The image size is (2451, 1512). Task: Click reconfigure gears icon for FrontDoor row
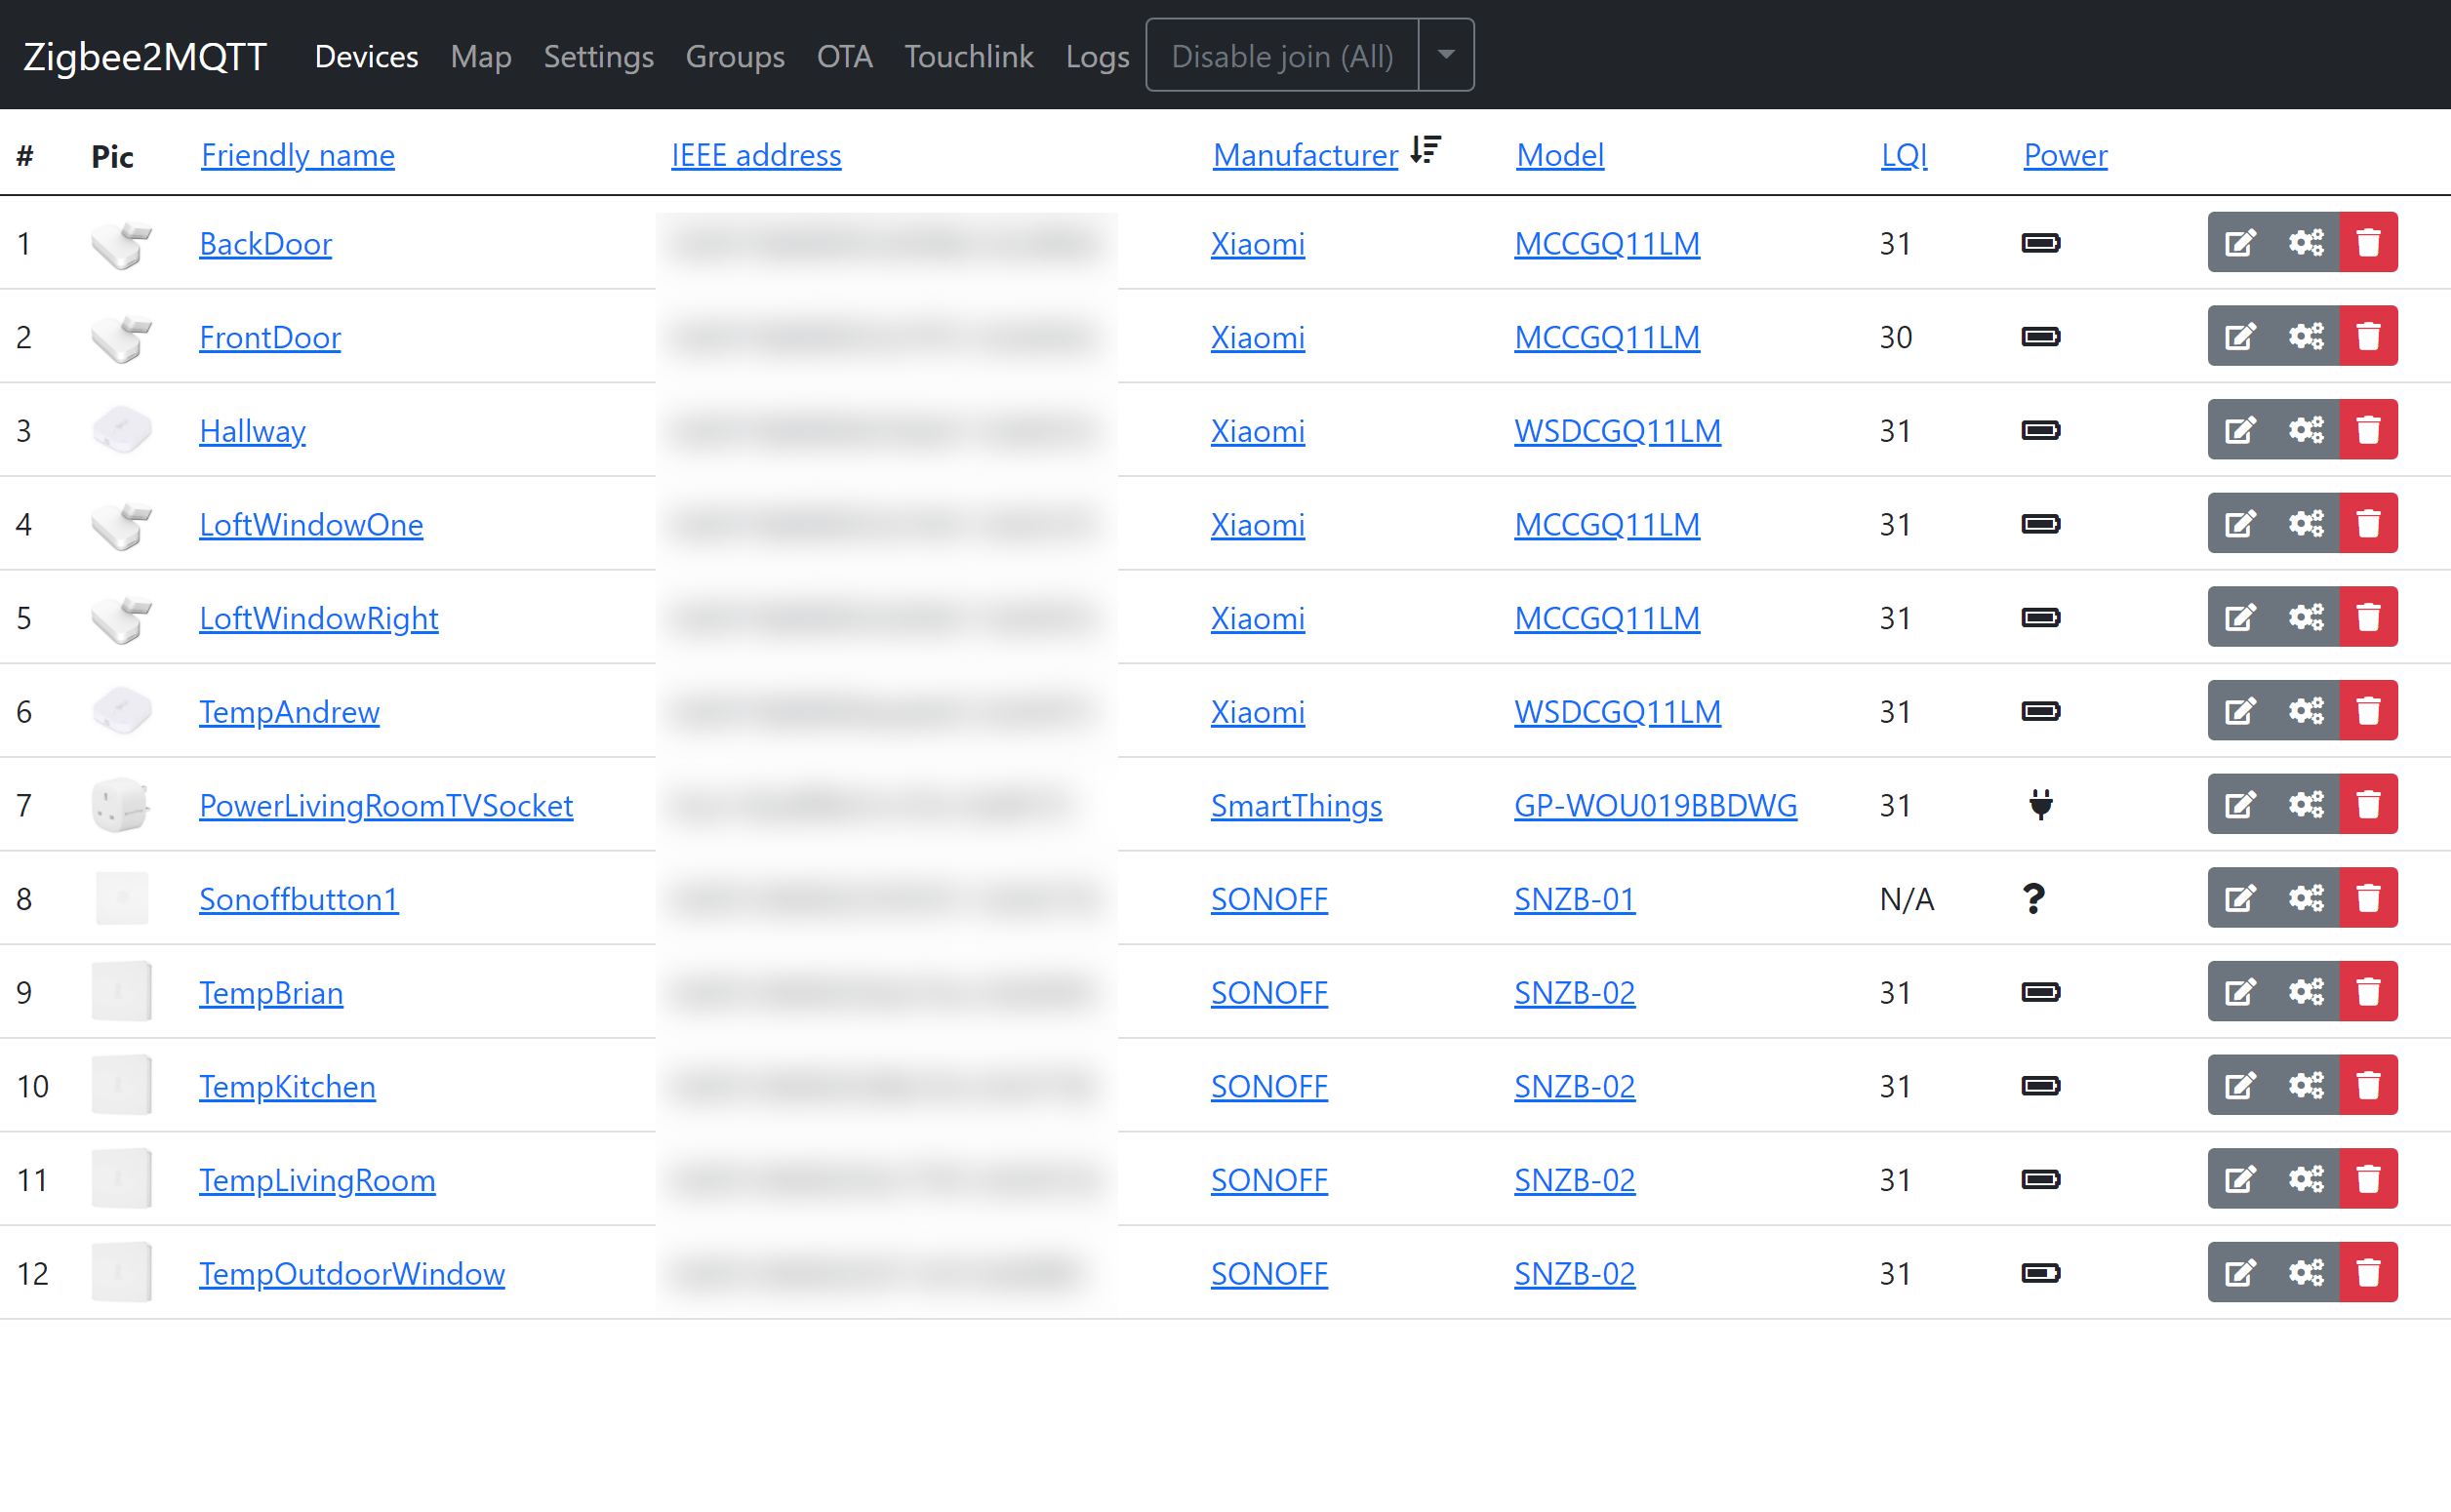pyautogui.click(x=2306, y=337)
